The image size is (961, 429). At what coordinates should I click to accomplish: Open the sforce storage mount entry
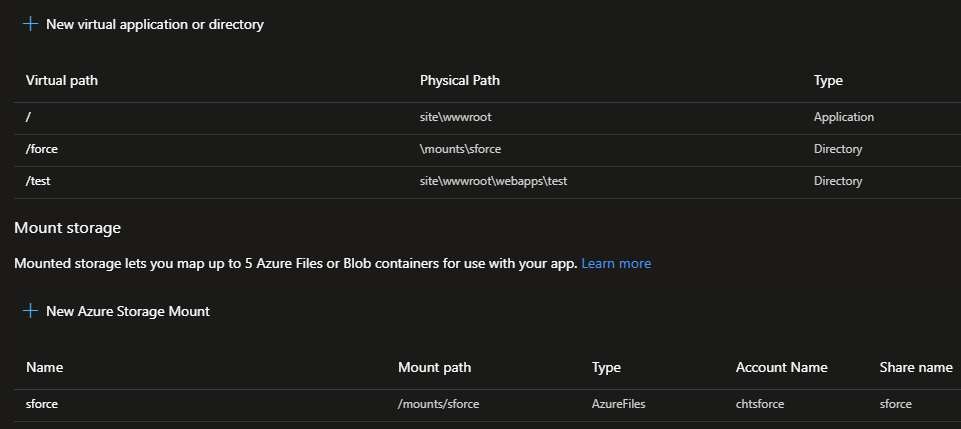44,404
